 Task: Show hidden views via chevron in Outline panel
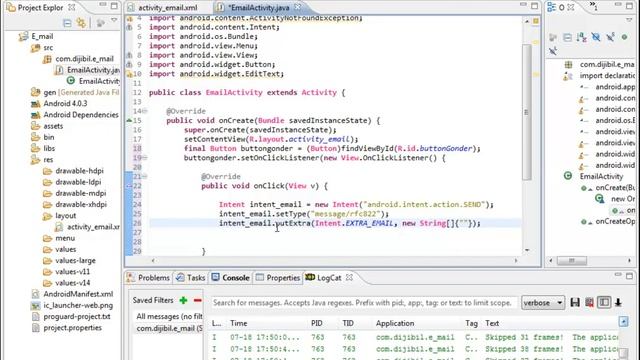(593, 5)
